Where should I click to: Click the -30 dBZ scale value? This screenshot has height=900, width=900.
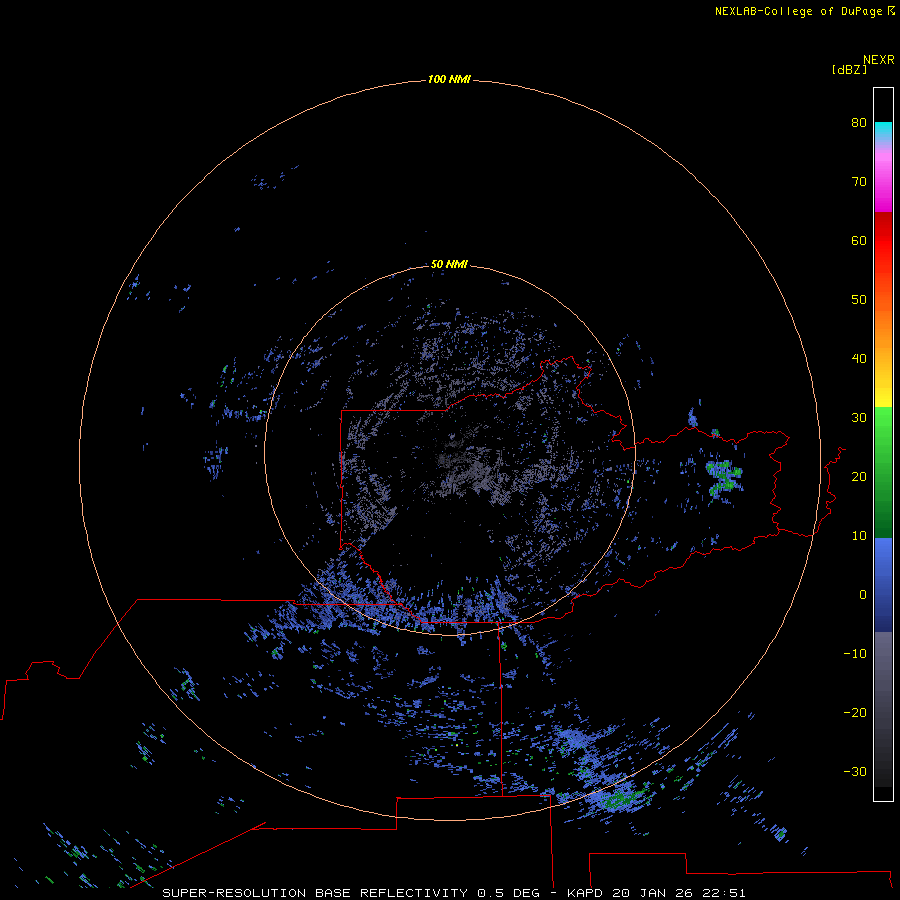(855, 772)
